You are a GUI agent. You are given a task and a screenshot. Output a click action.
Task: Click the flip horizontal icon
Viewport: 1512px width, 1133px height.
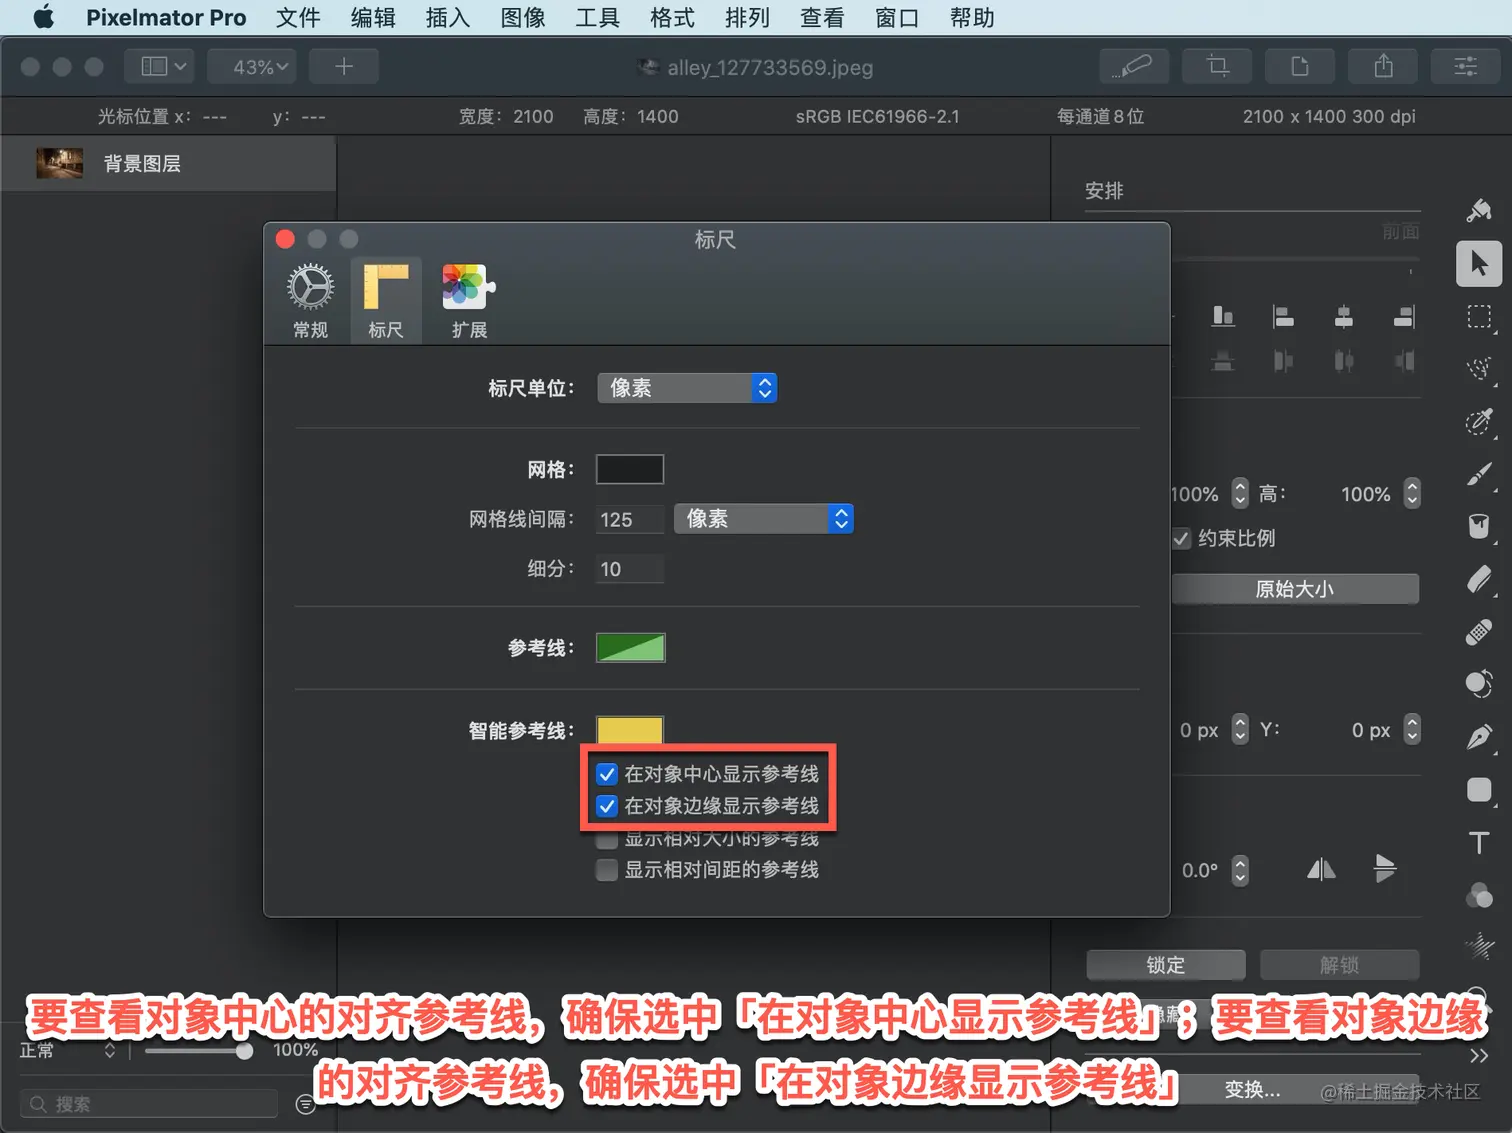1321,869
